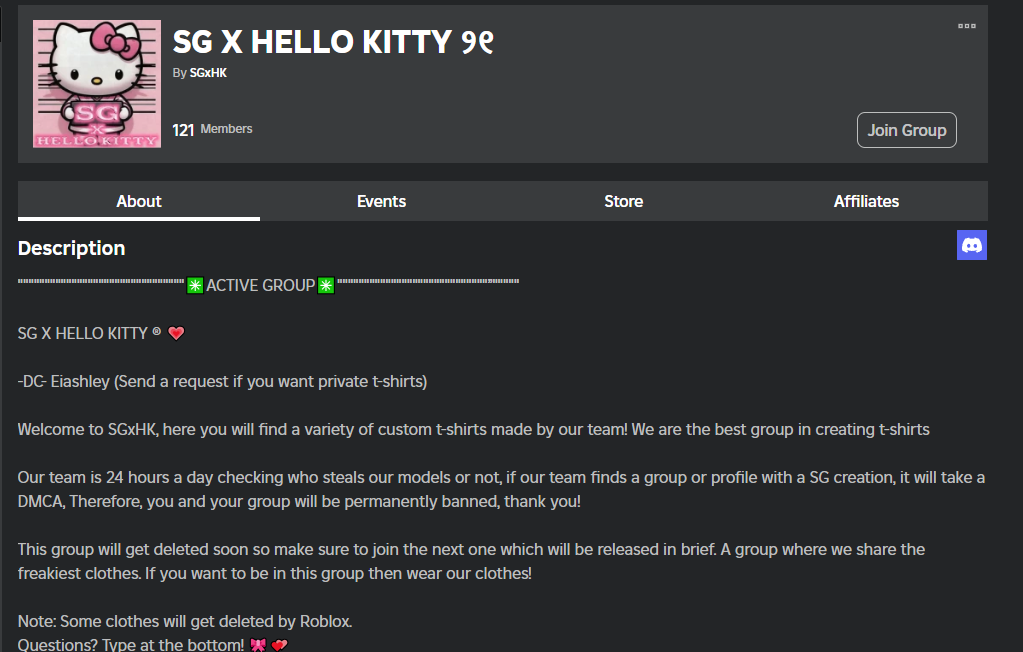Click green sparkle icon after ACTIVE GROUP

click(x=326, y=286)
